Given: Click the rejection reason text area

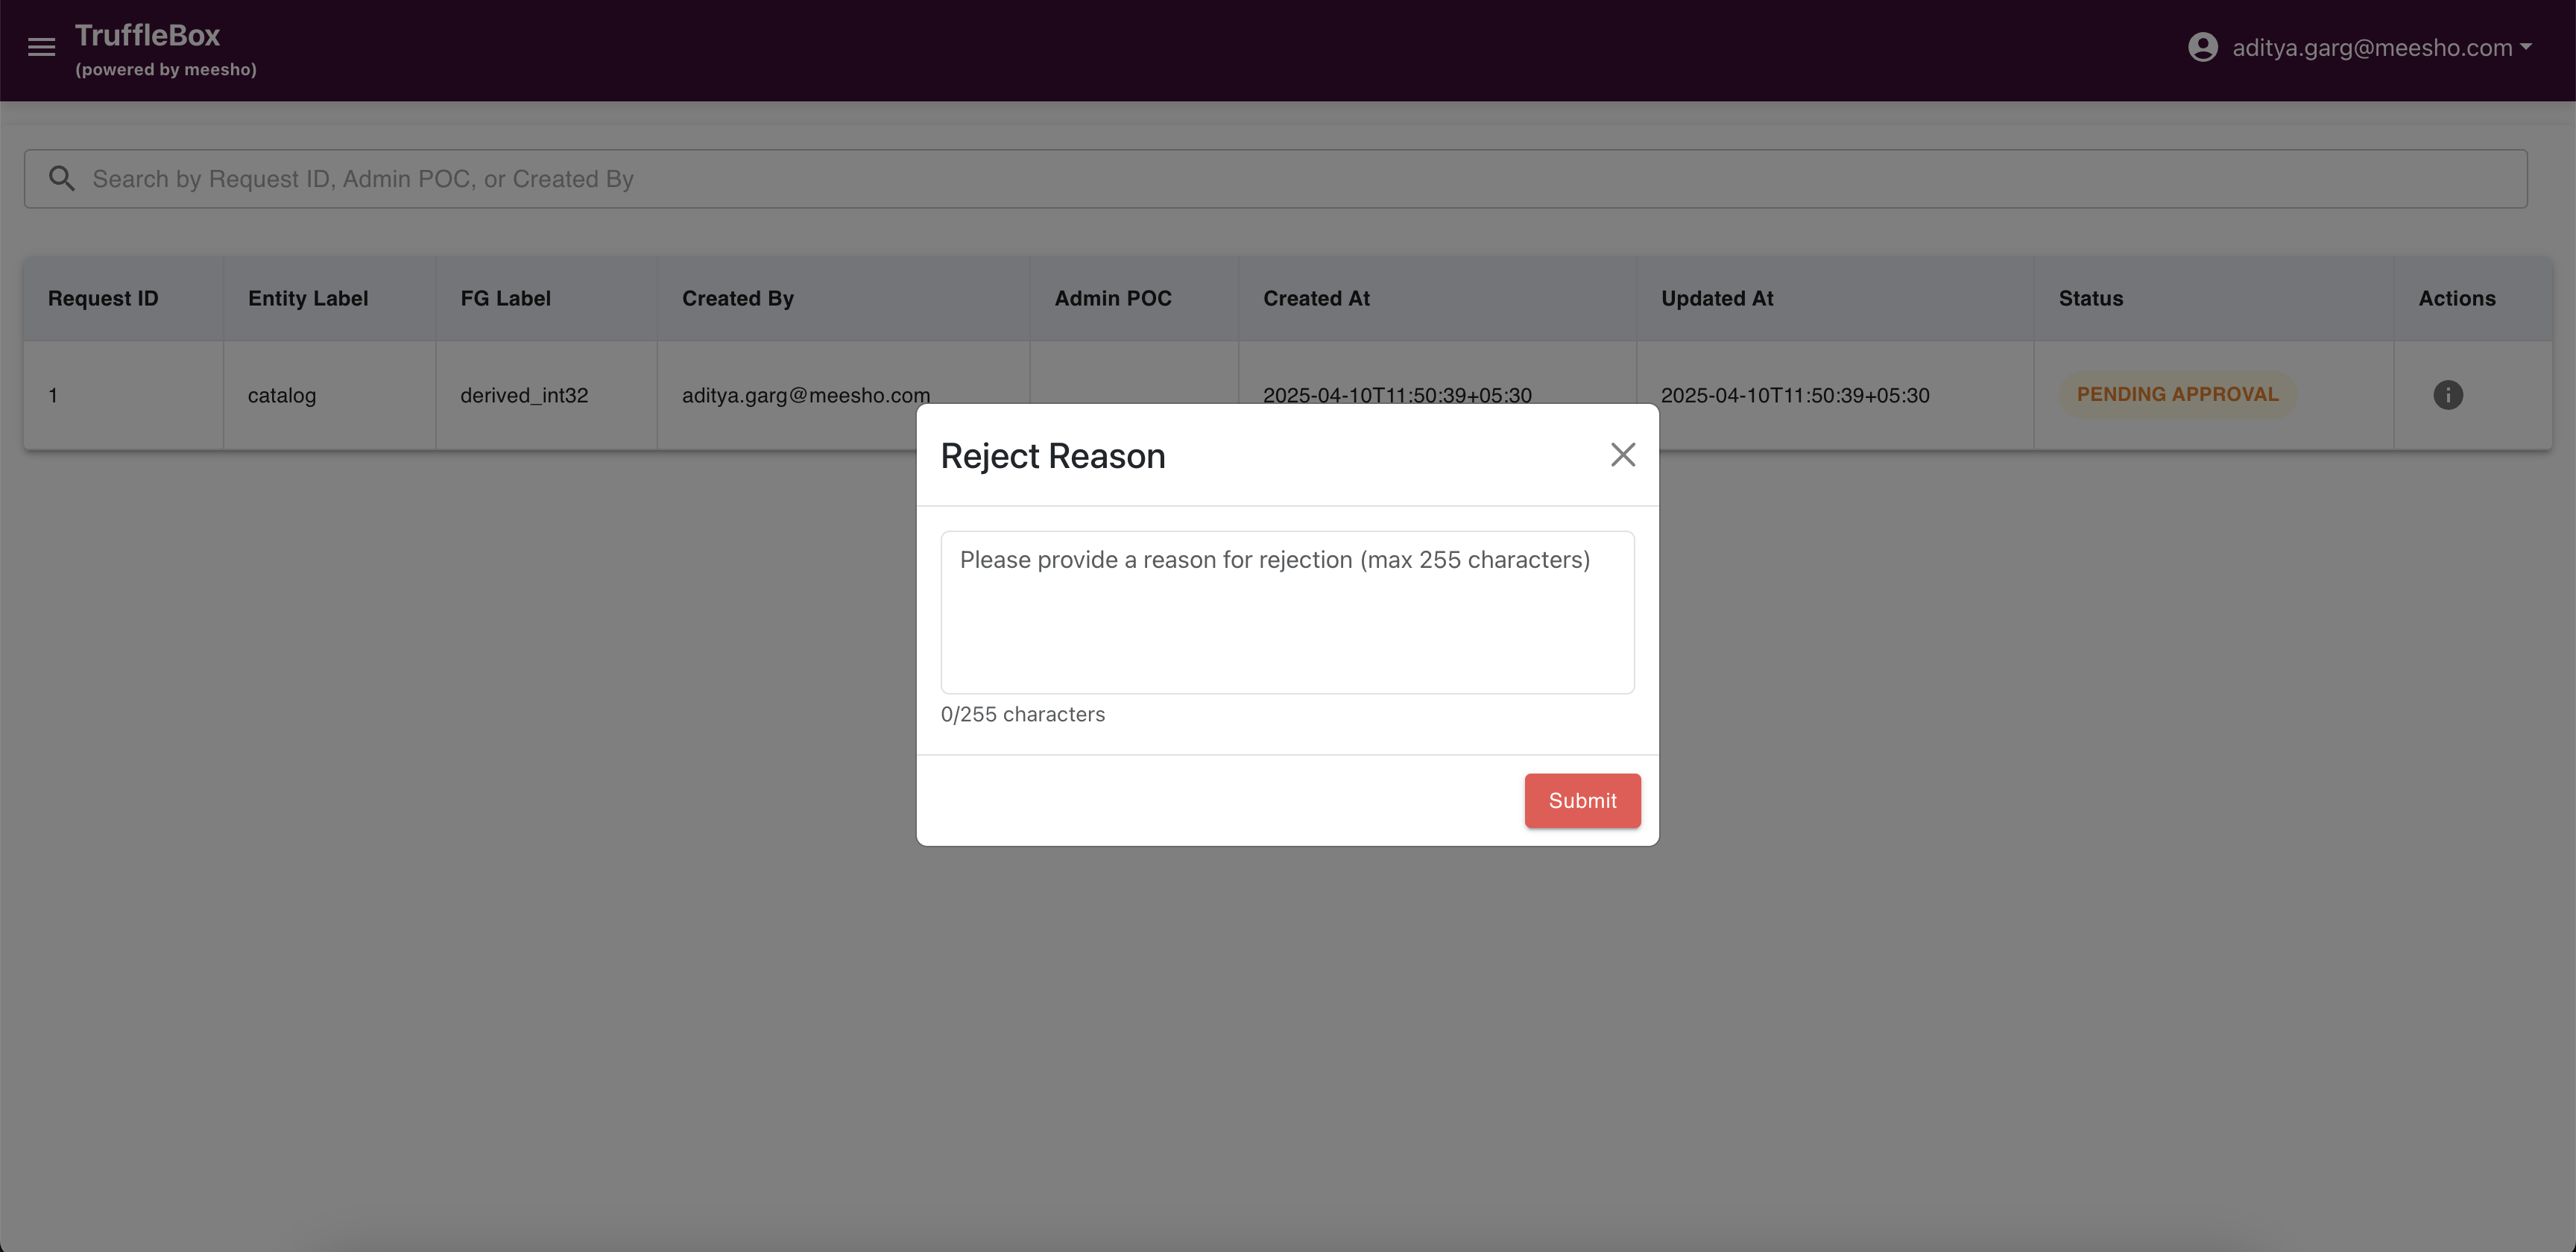Looking at the screenshot, I should [1287, 612].
